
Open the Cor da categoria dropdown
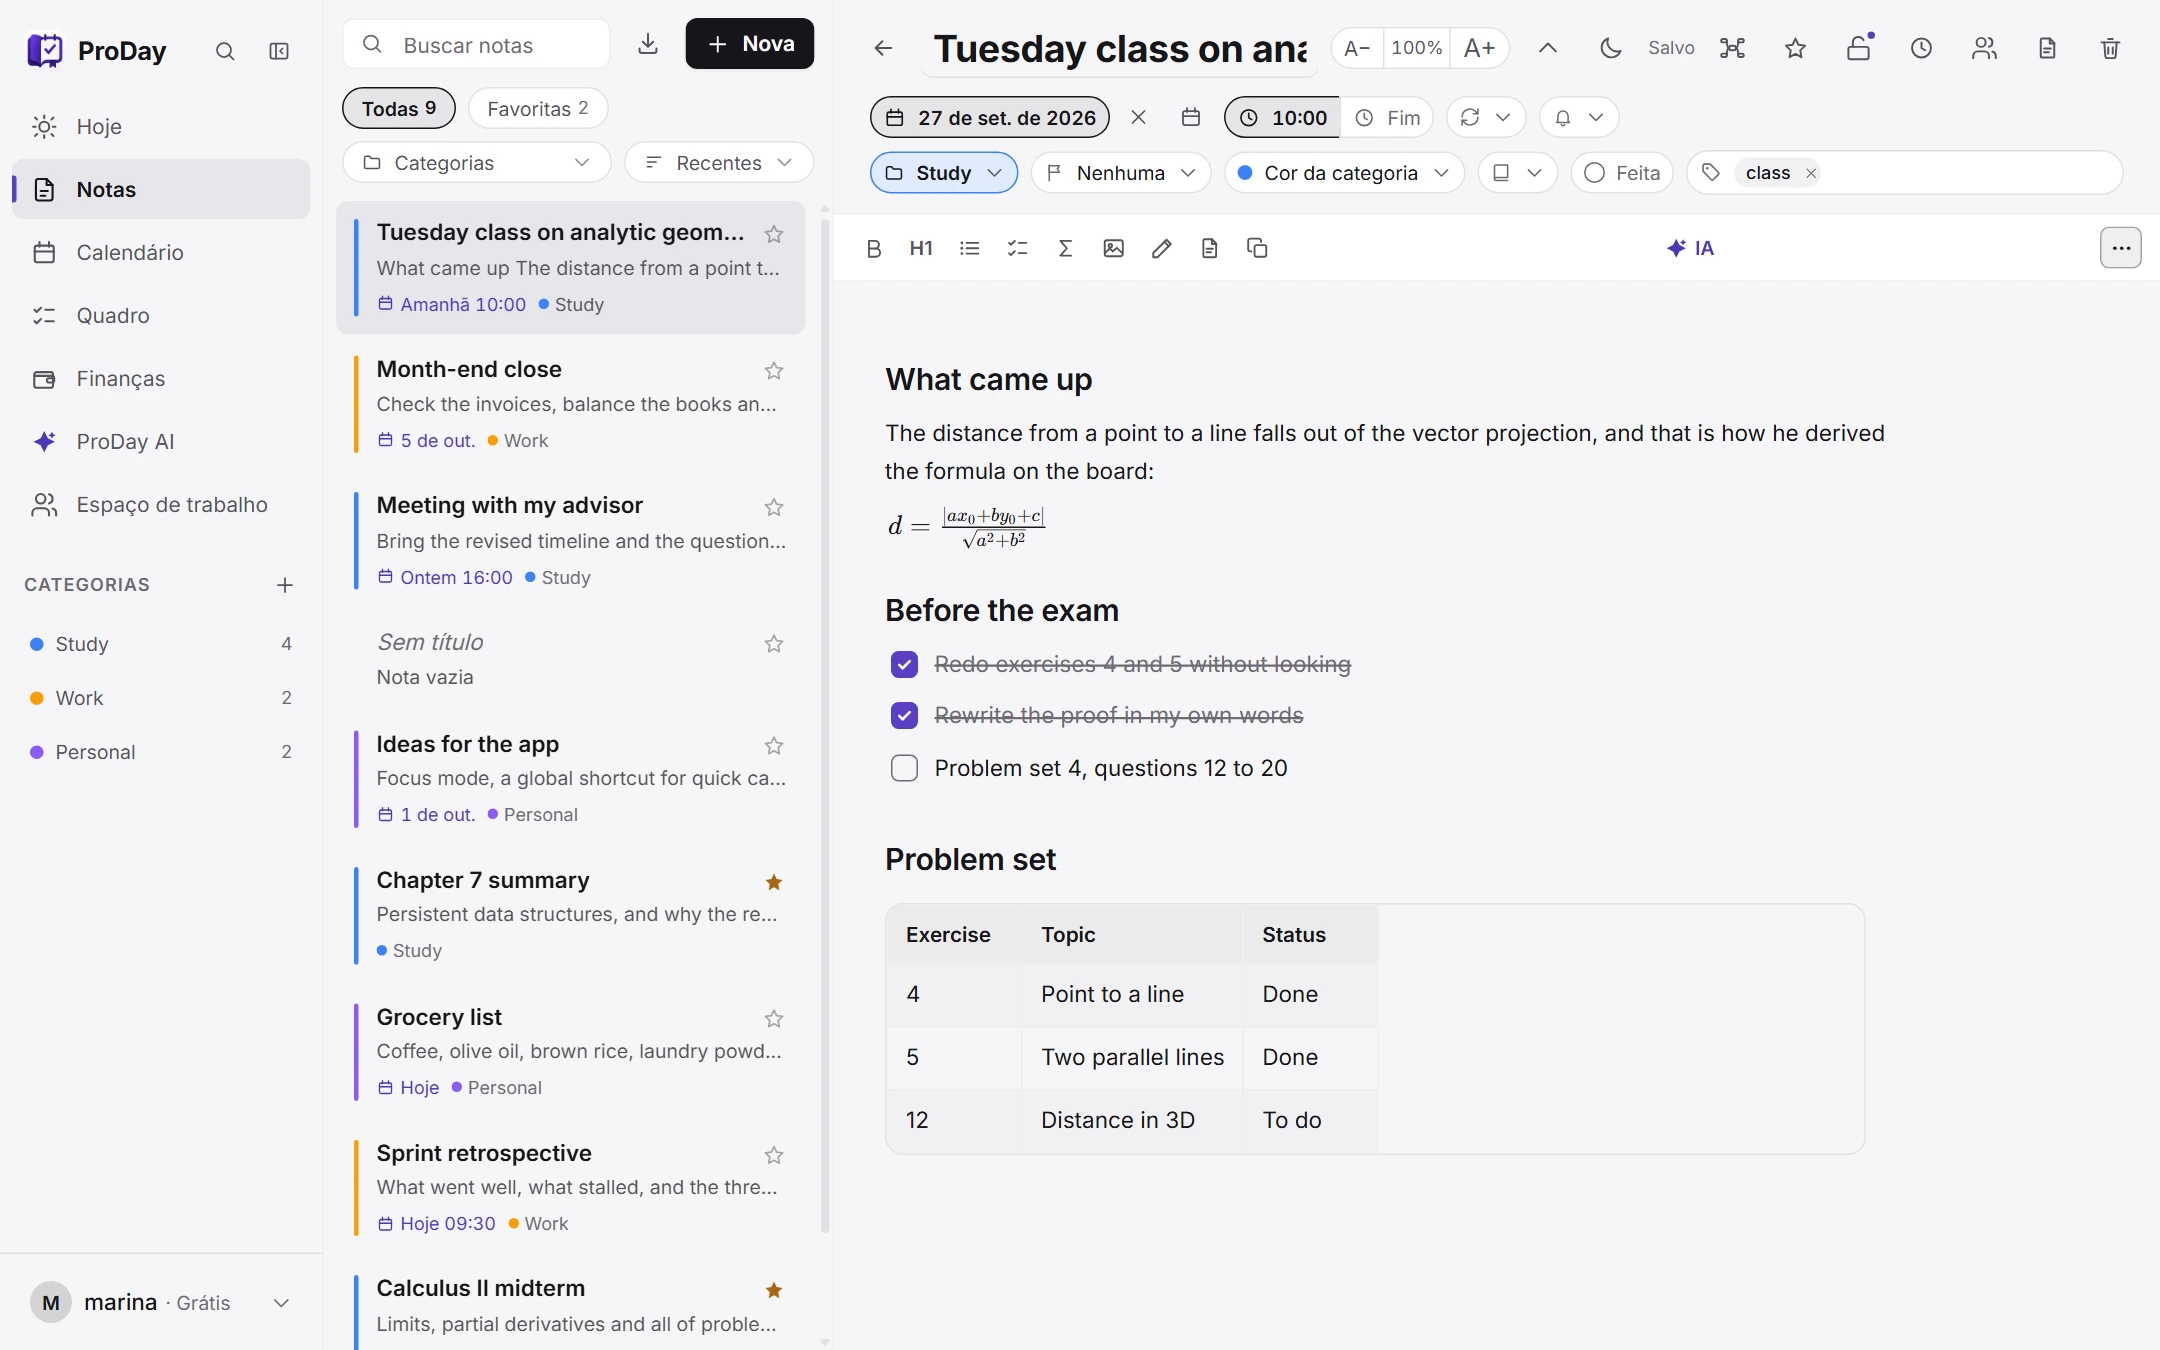tap(1344, 173)
